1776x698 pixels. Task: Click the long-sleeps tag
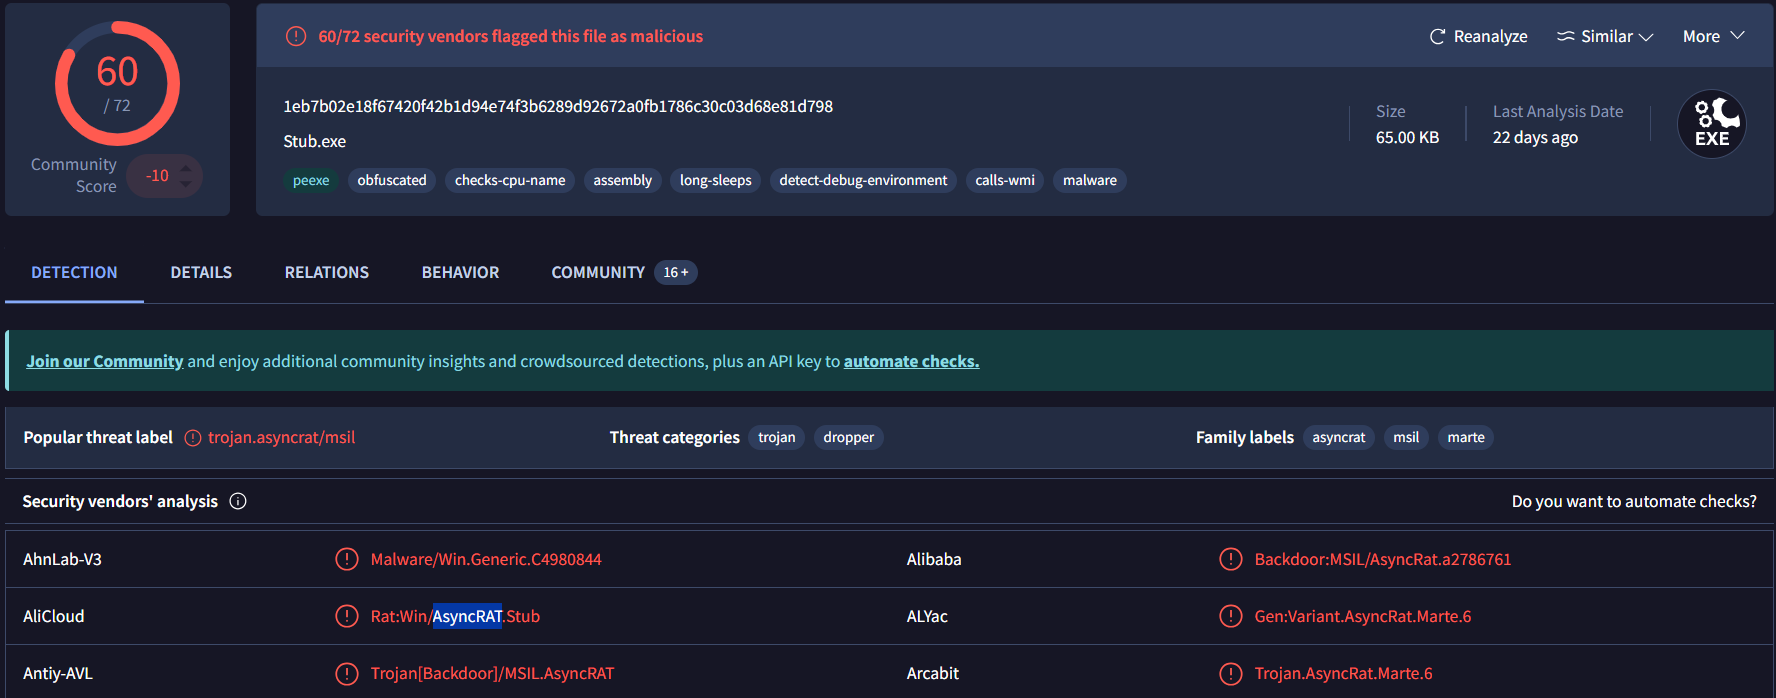pyautogui.click(x=715, y=180)
